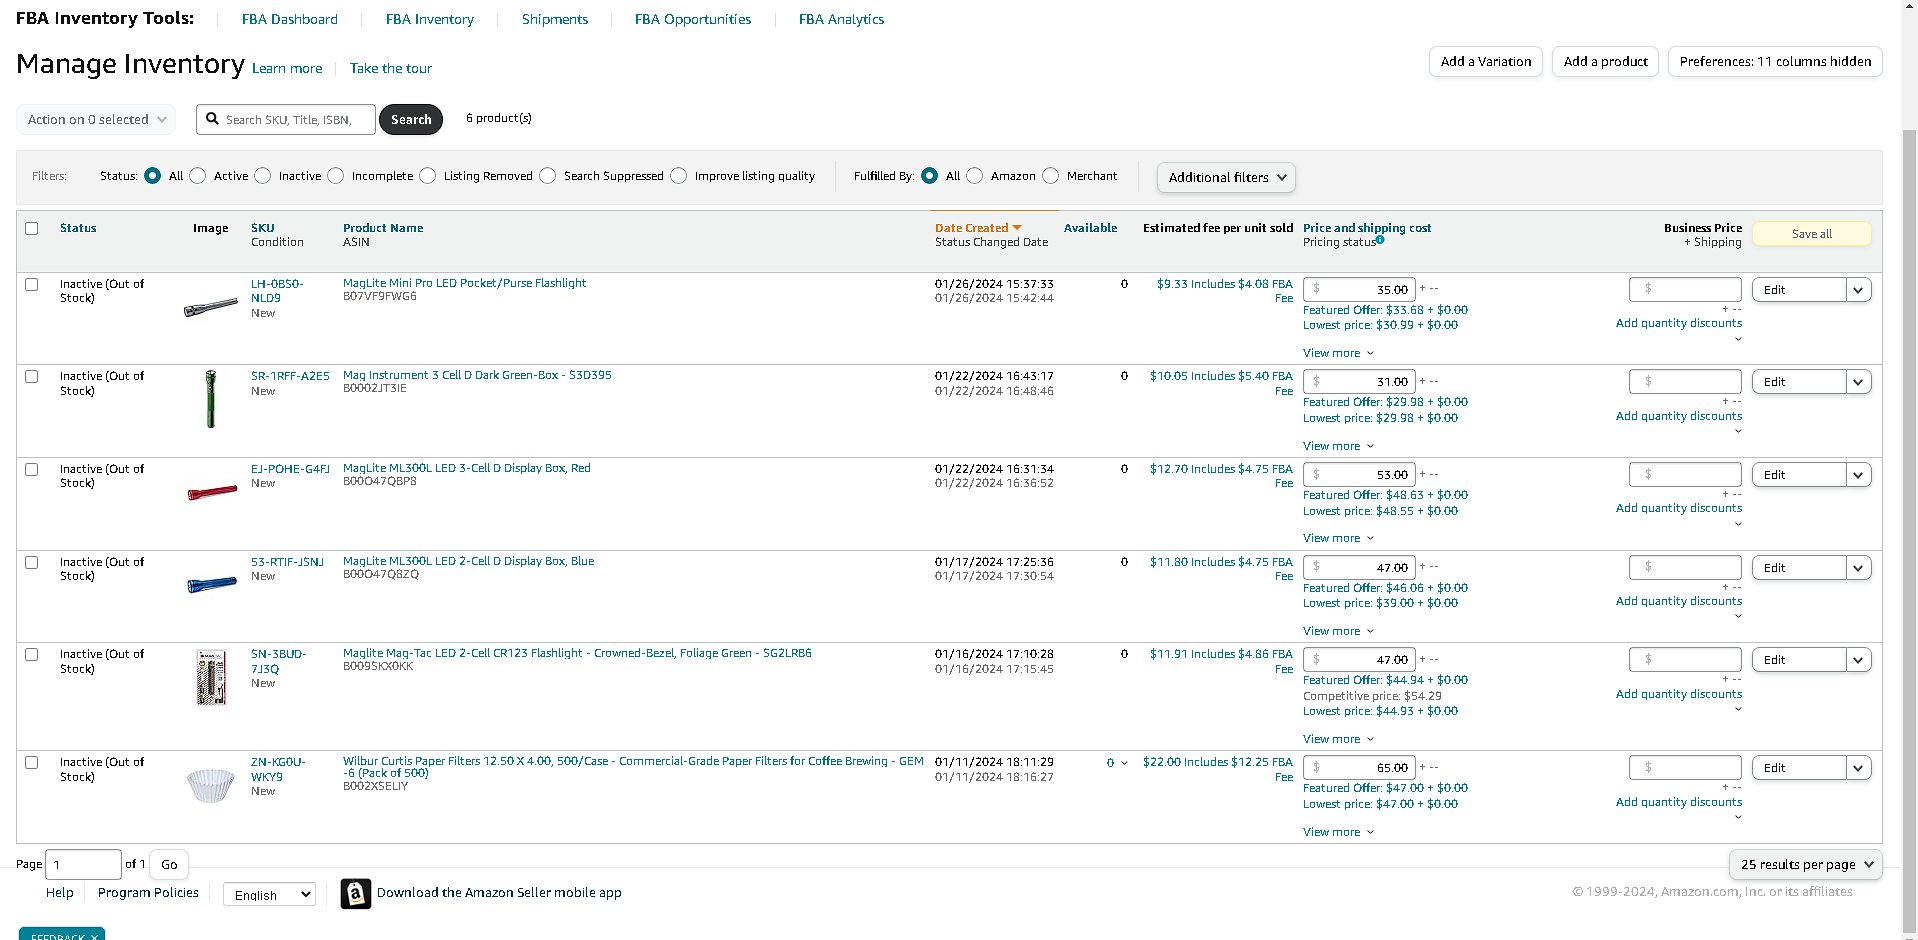The height and width of the screenshot is (940, 1918).
Task: Open the red ML300L flashlight image
Action: point(212,492)
